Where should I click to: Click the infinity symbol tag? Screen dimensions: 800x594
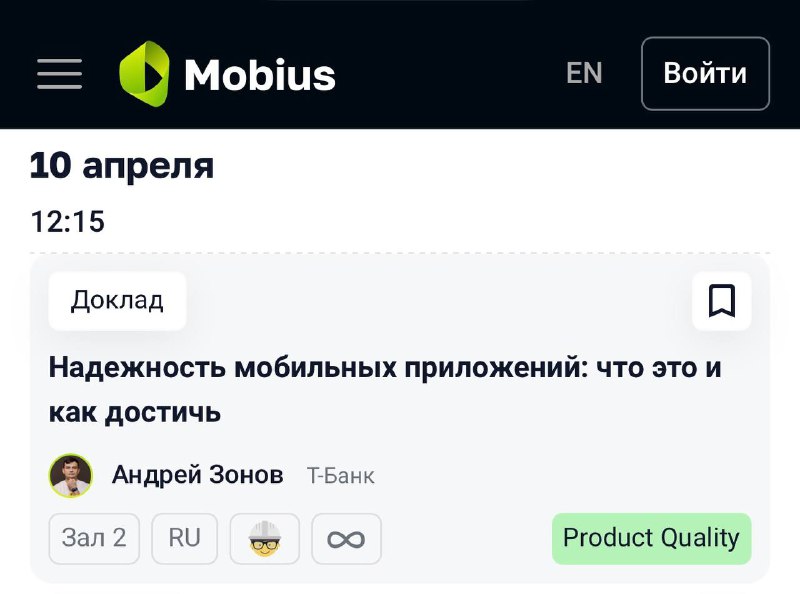[x=346, y=538]
